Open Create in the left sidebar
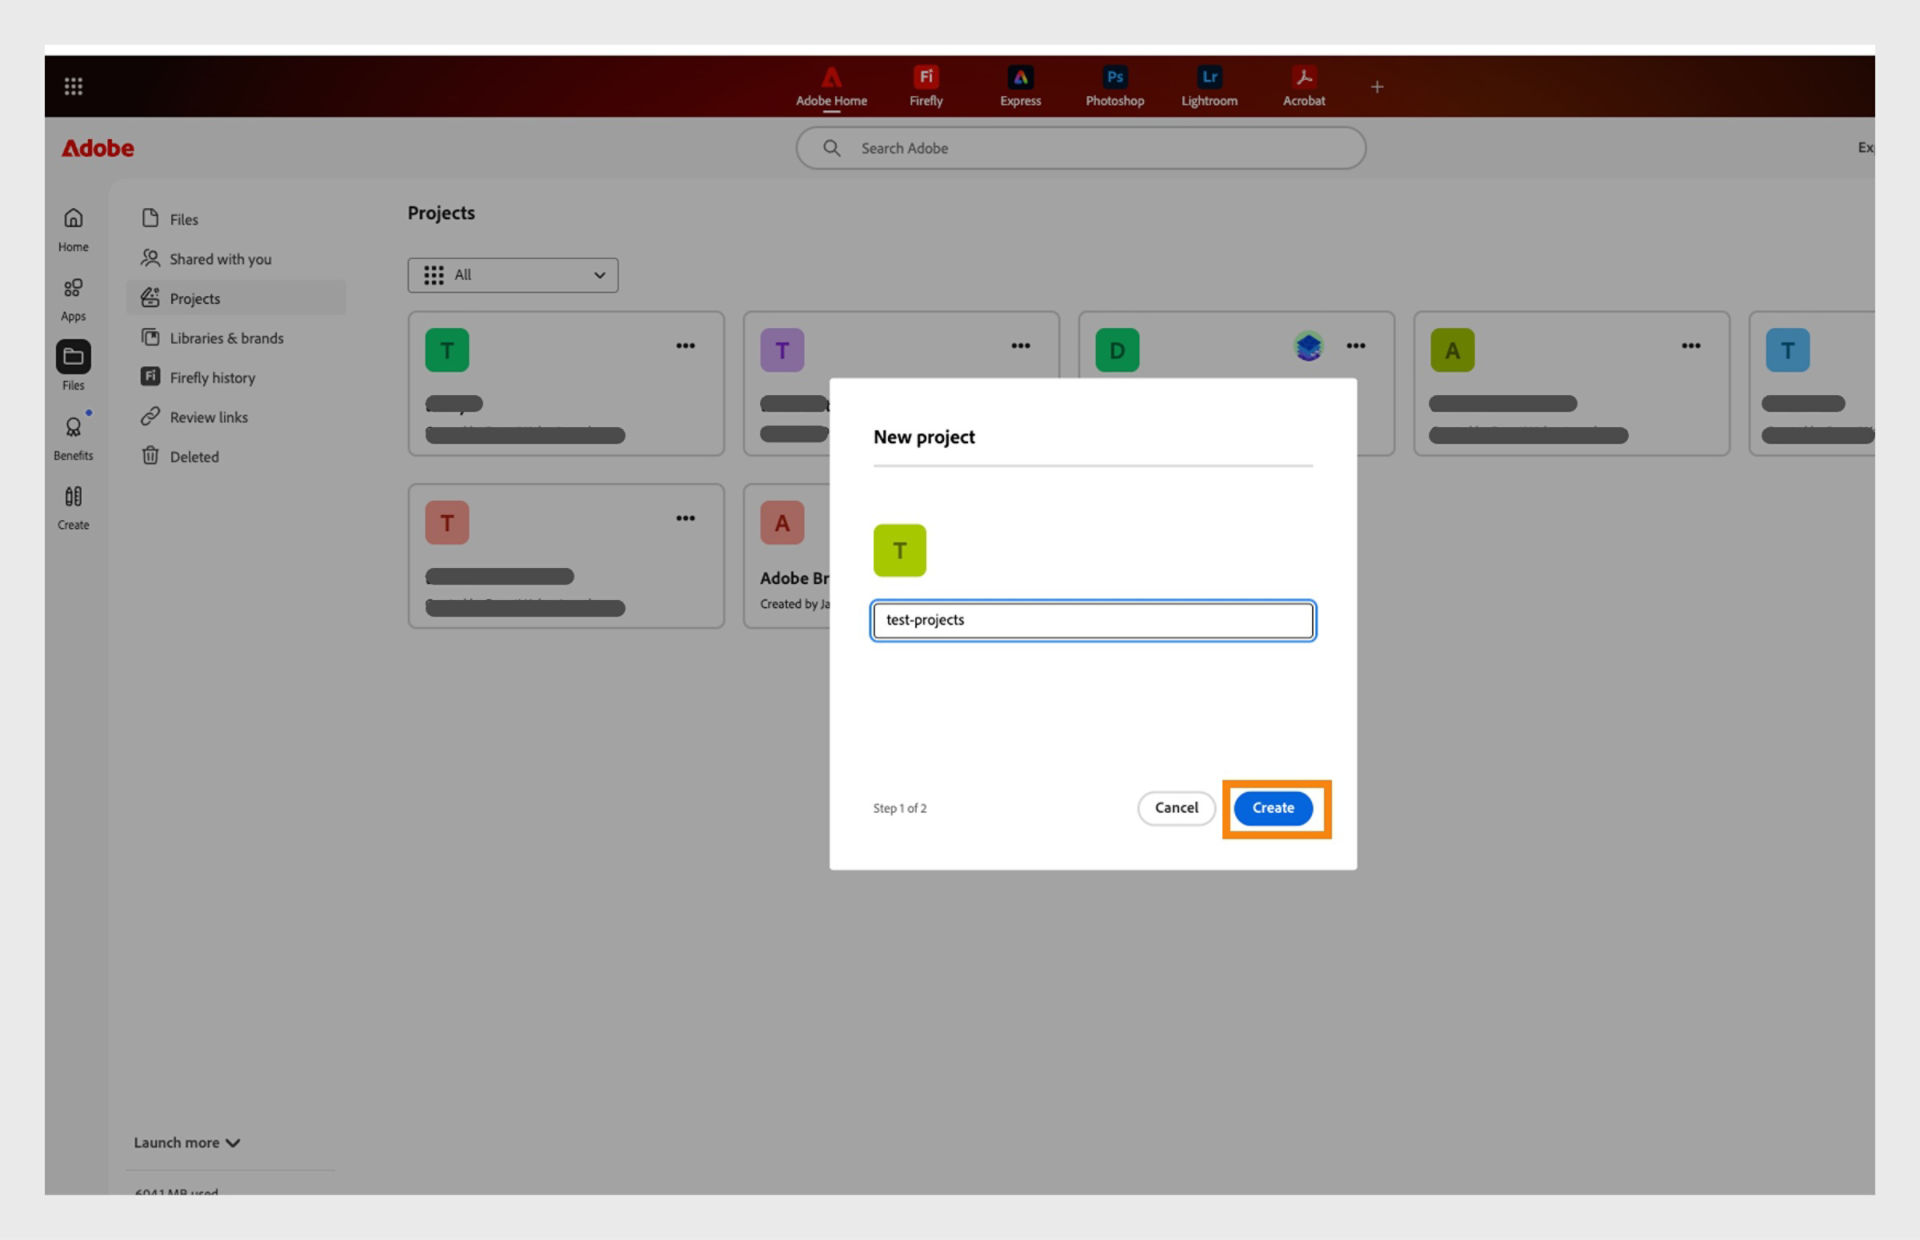Screen dimensions: 1920x1240 point(72,508)
